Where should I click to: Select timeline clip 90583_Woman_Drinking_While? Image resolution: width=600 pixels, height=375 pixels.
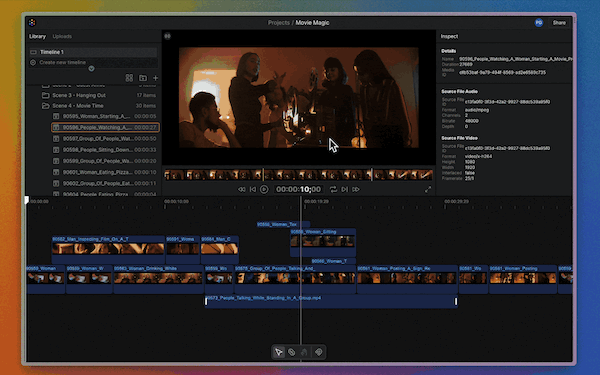[158, 279]
